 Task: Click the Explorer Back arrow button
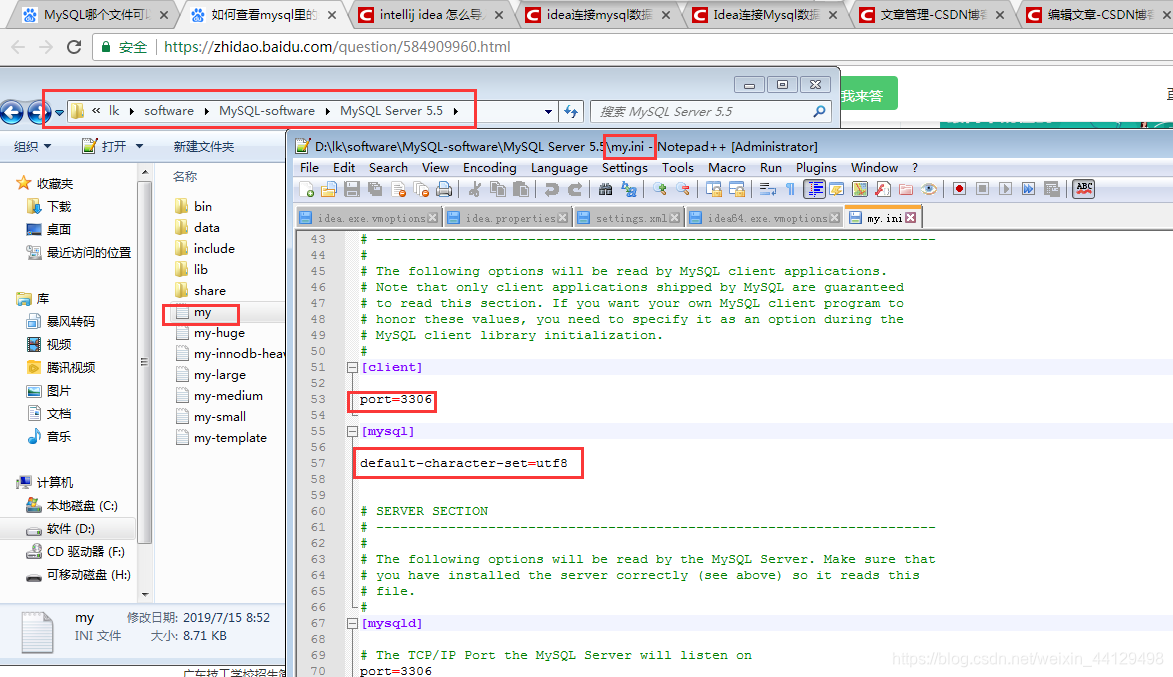(x=12, y=112)
